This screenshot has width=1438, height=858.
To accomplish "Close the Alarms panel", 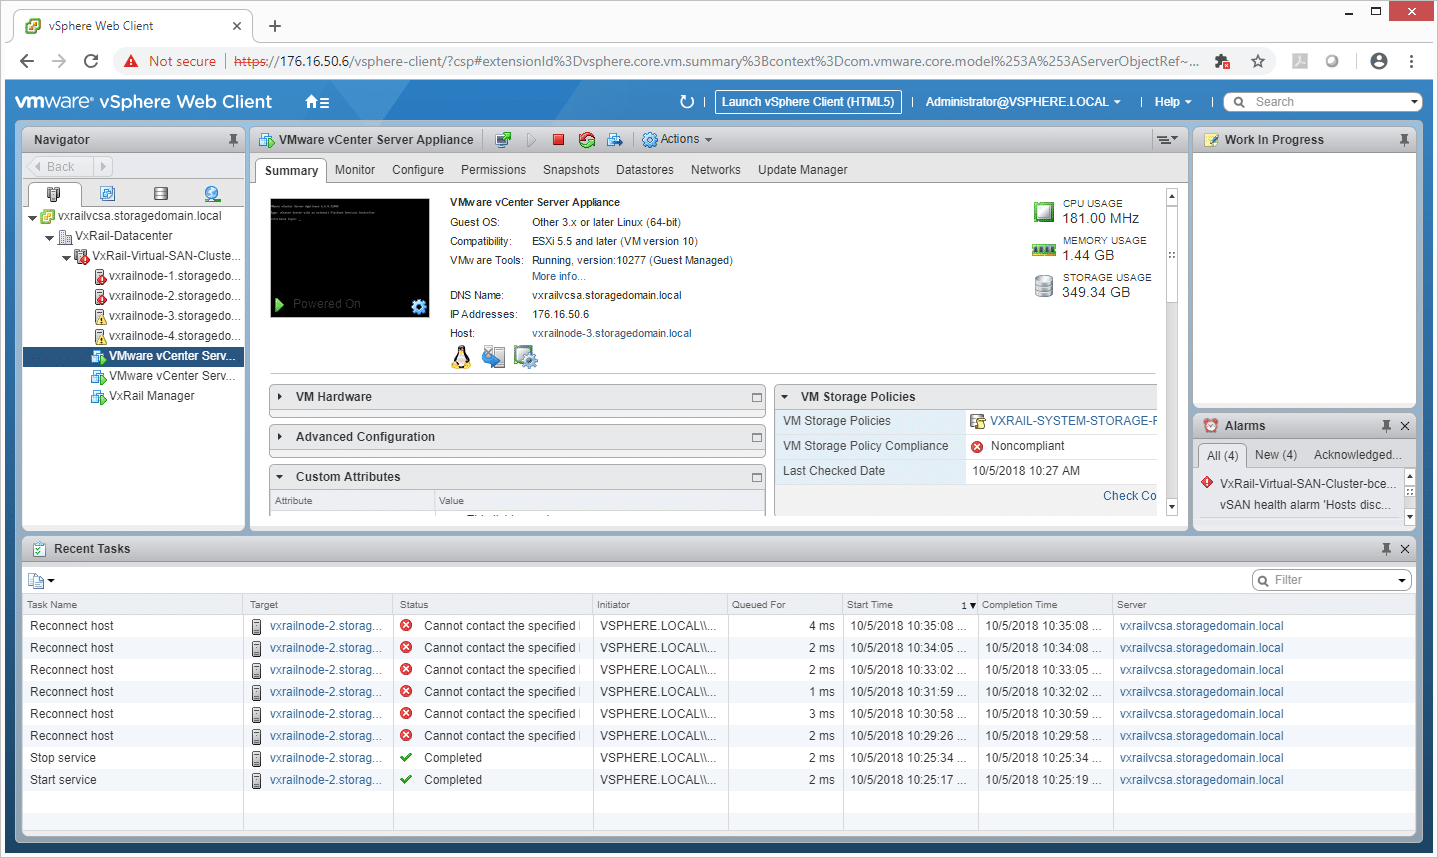I will point(1405,426).
